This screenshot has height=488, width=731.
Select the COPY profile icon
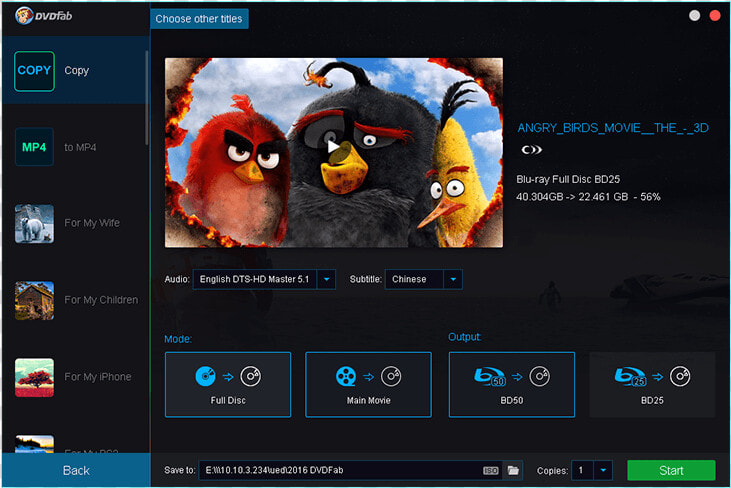pyautogui.click(x=34, y=71)
